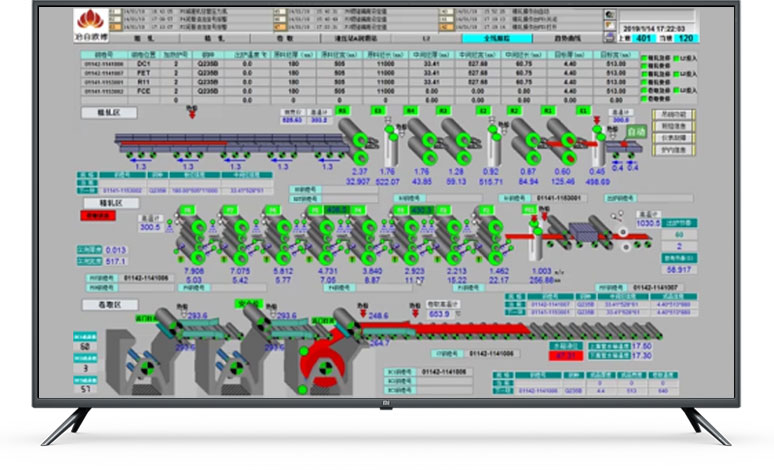Click the topmost small icon beside the alarm list
The width and height of the screenshot is (774, 470).
pyautogui.click(x=610, y=14)
